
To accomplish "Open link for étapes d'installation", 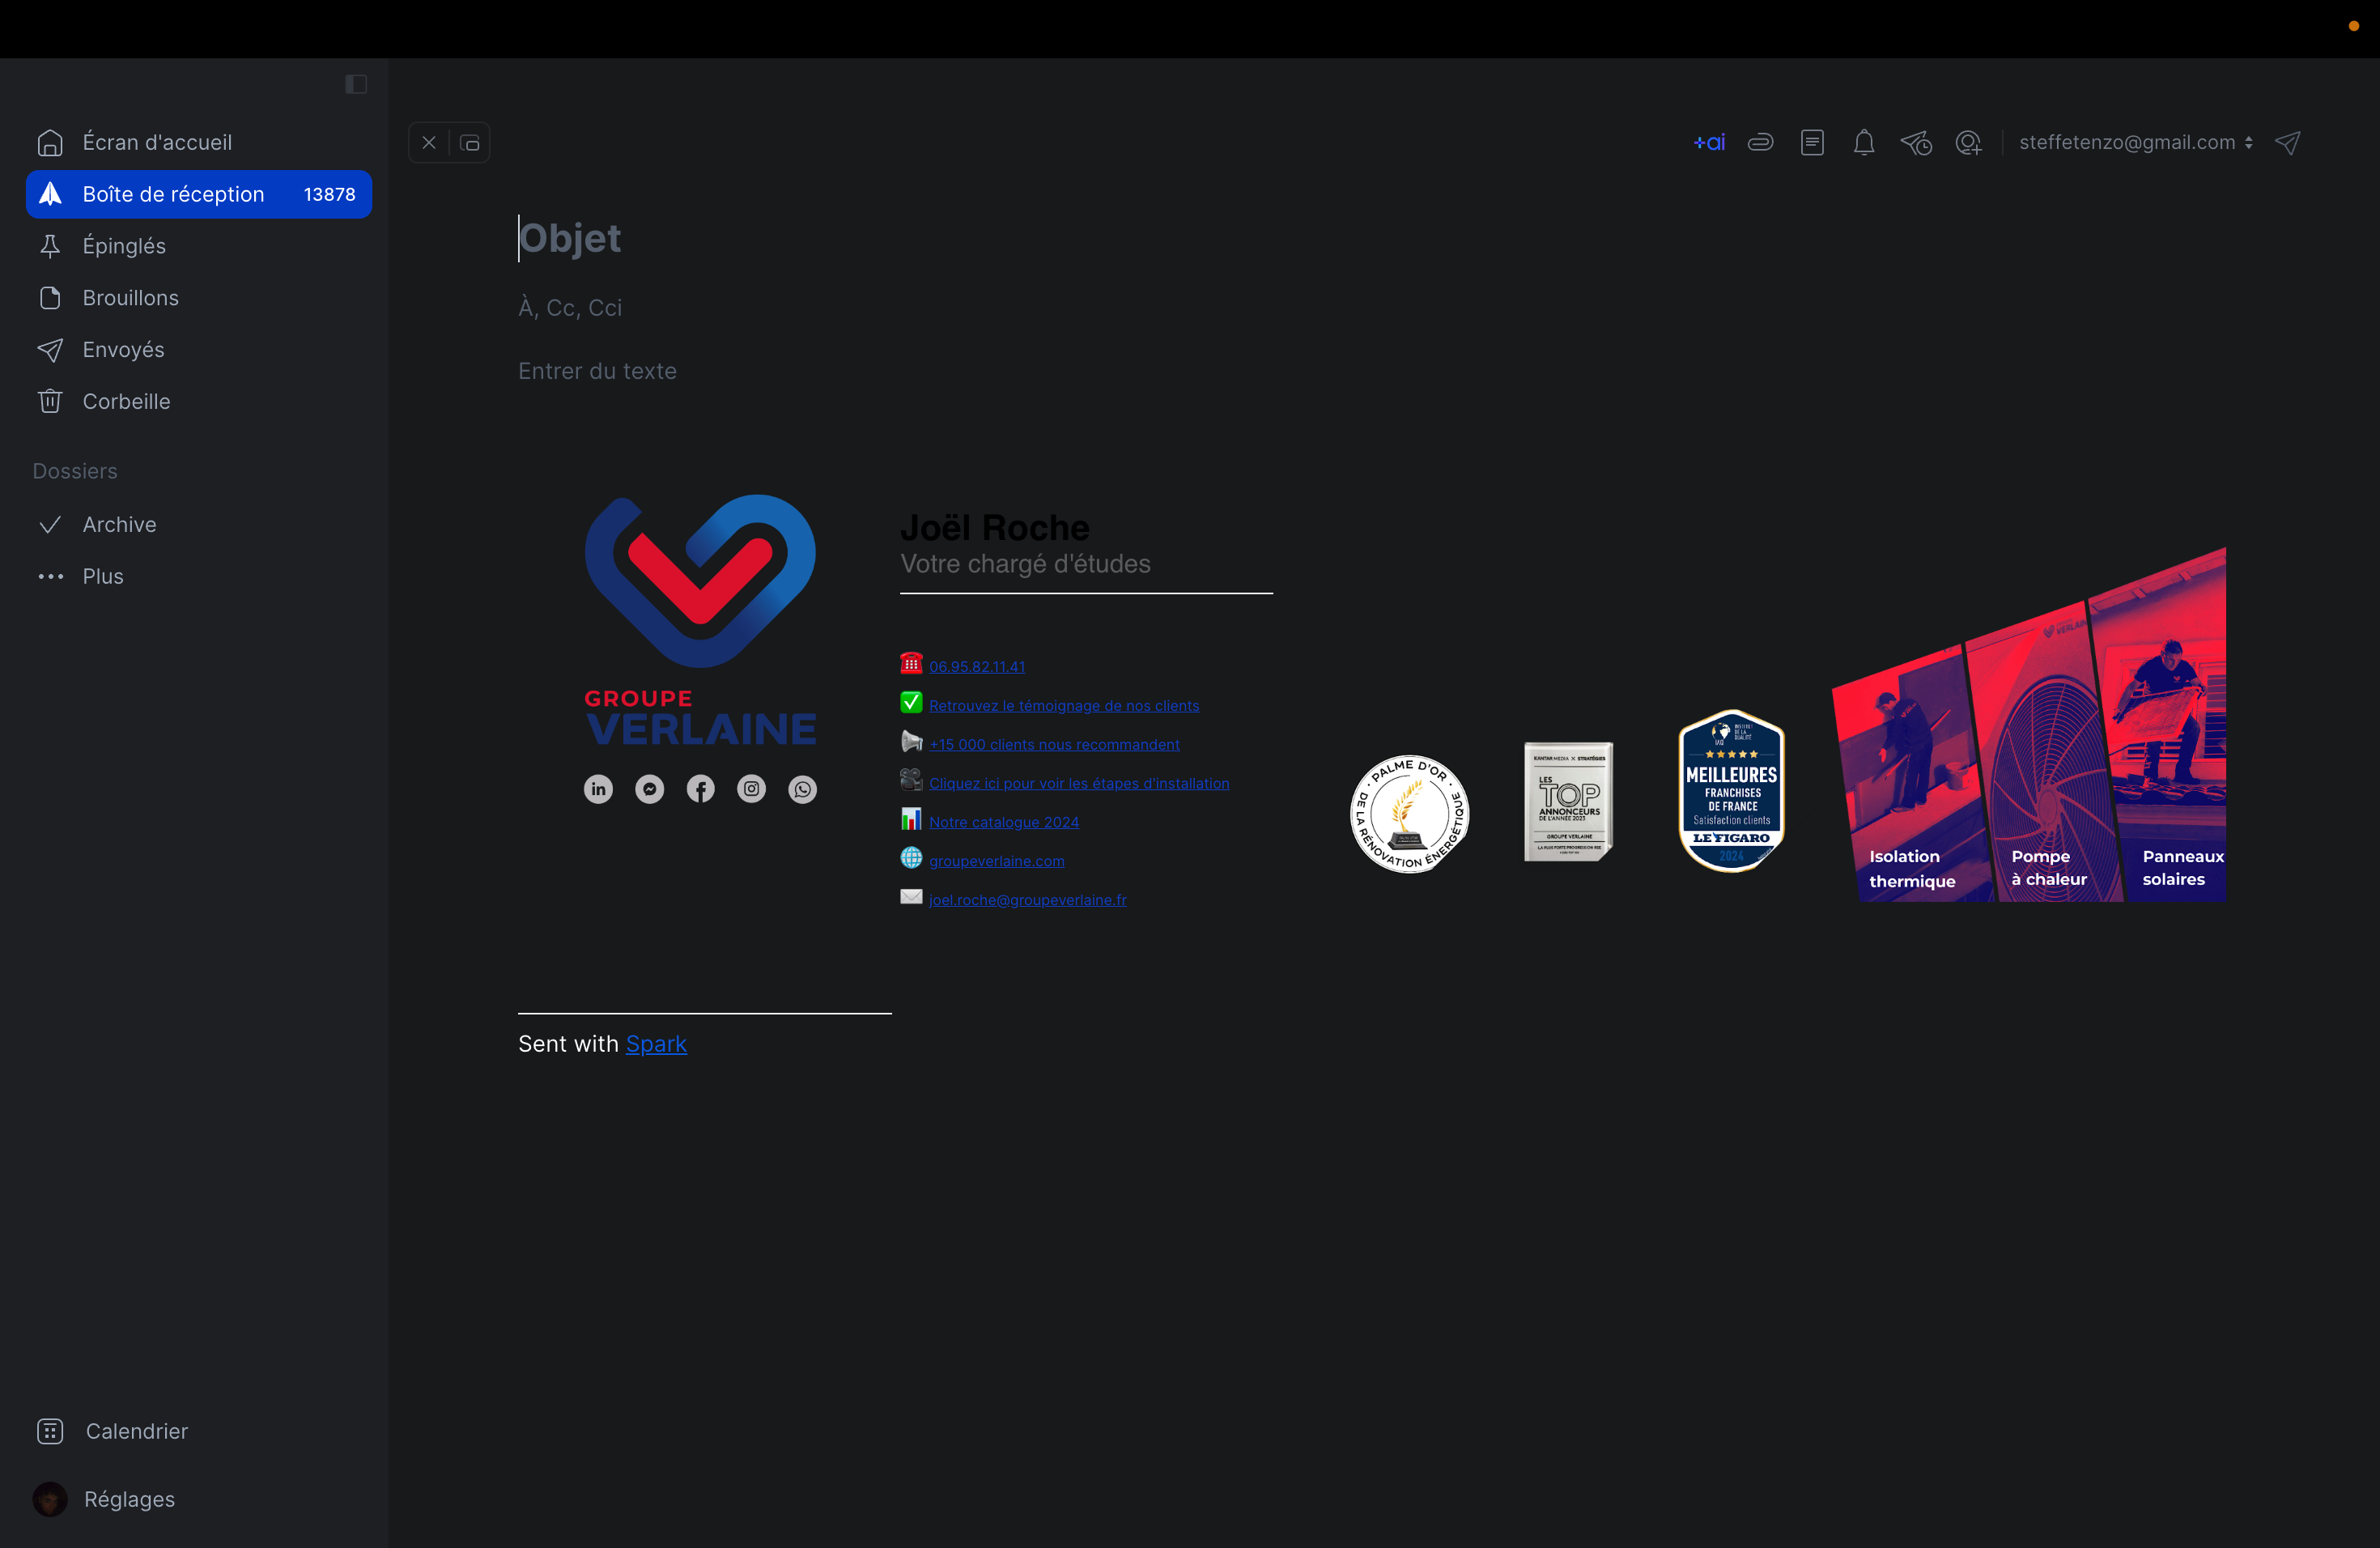I will tap(1079, 784).
